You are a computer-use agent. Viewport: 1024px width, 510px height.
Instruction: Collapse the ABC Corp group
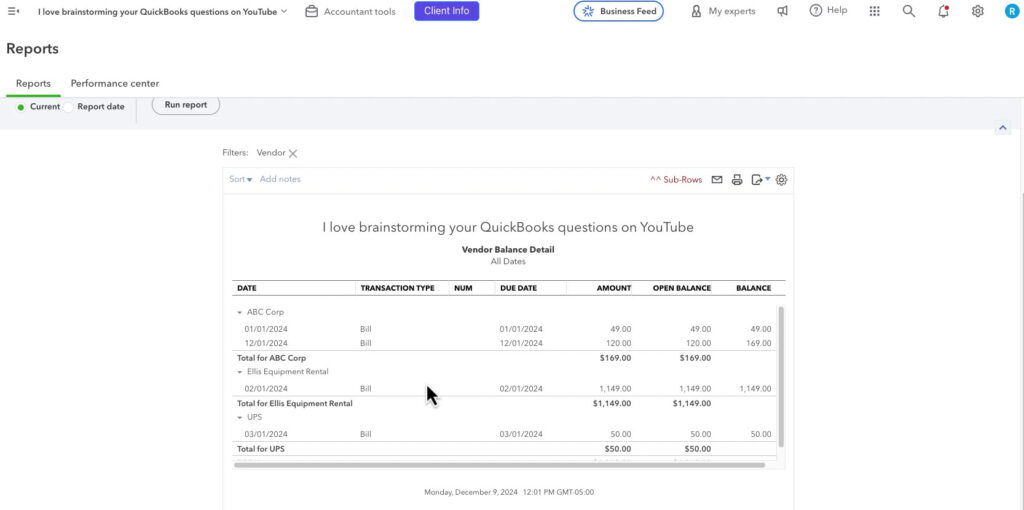pyautogui.click(x=240, y=313)
